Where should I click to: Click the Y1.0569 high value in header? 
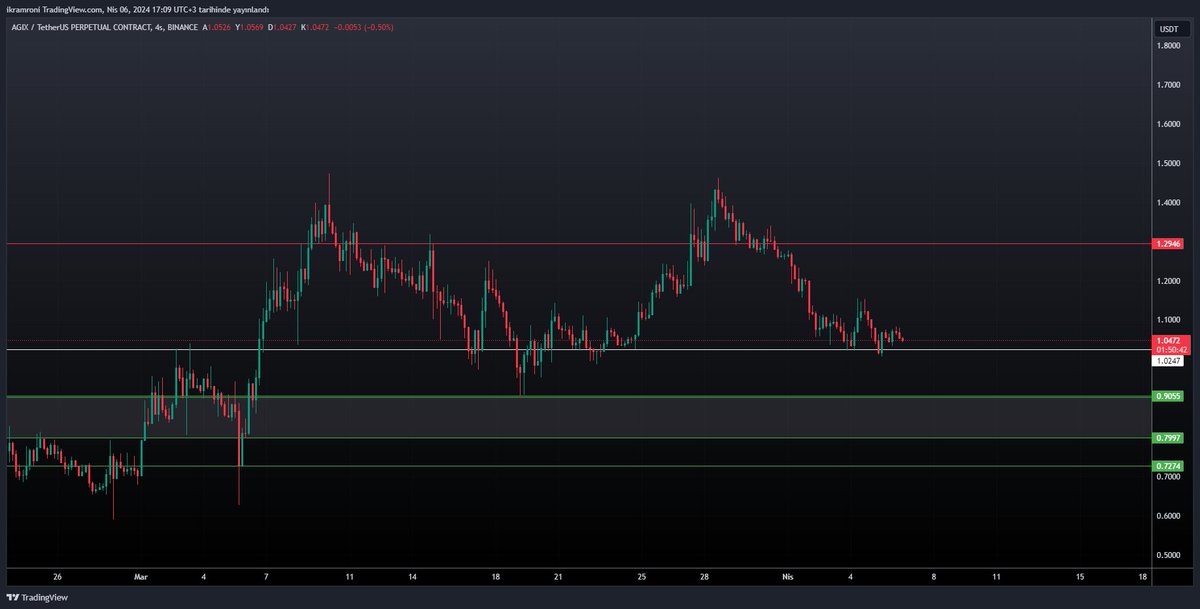pos(249,27)
